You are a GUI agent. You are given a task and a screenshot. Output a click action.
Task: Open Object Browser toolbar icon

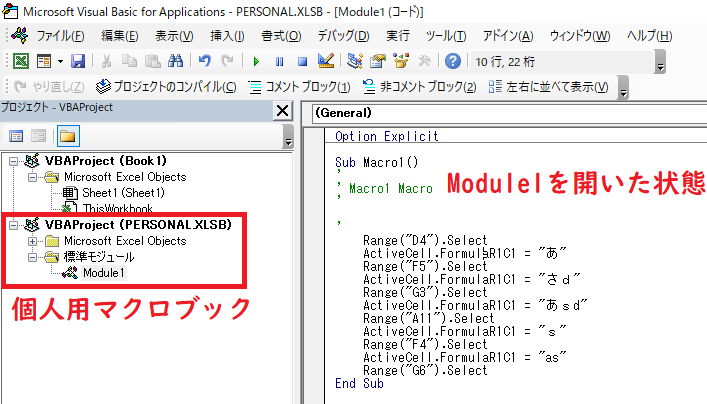[x=401, y=61]
